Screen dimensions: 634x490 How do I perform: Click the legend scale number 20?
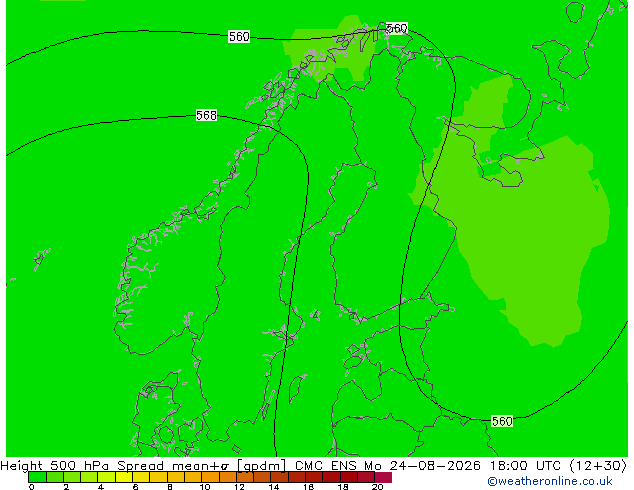(377, 487)
